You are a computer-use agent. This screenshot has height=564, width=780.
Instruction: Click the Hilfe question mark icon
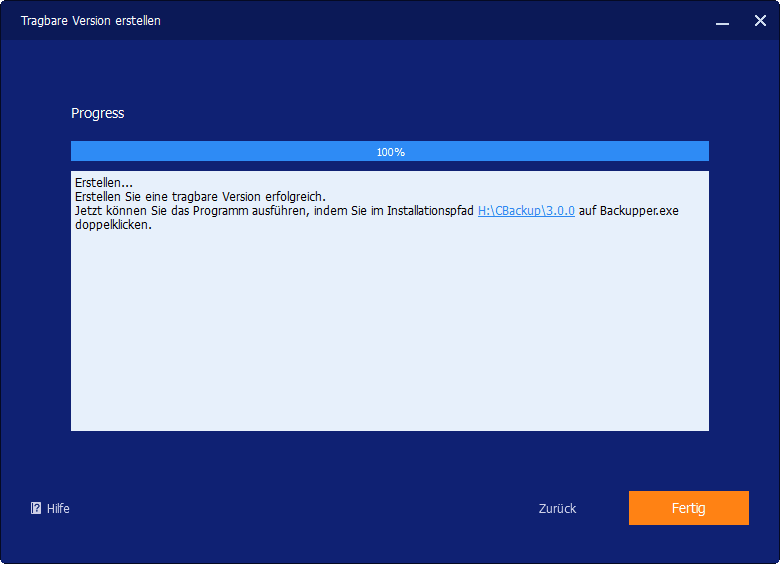tap(36, 509)
